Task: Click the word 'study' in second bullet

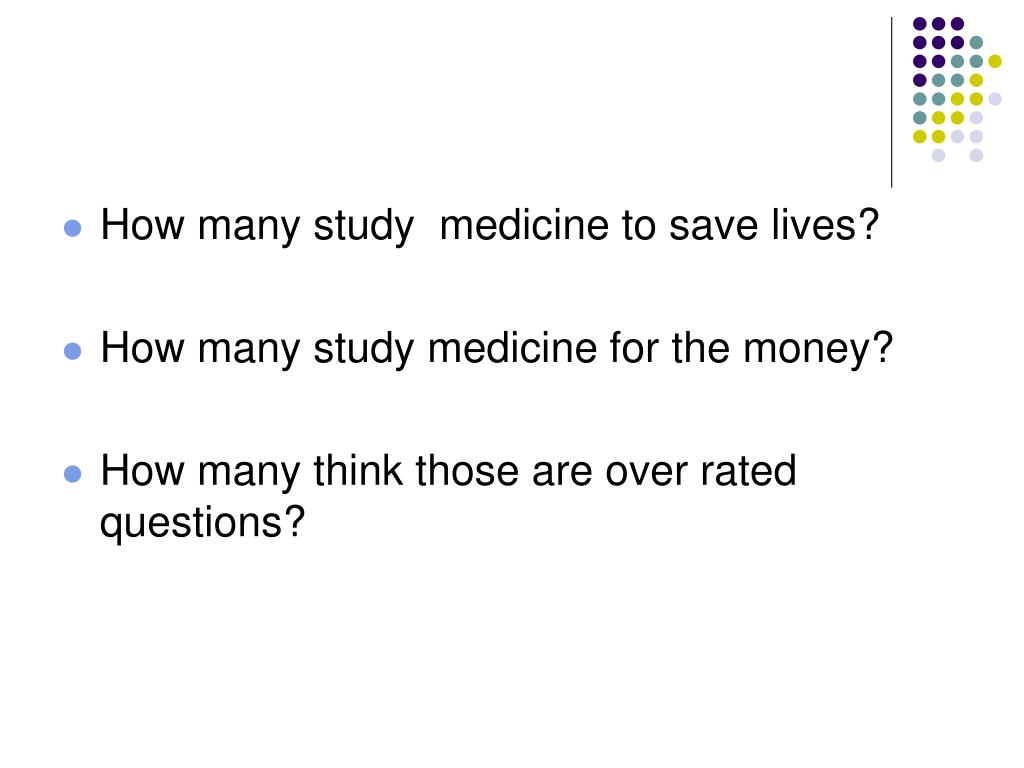Action: pos(364,349)
